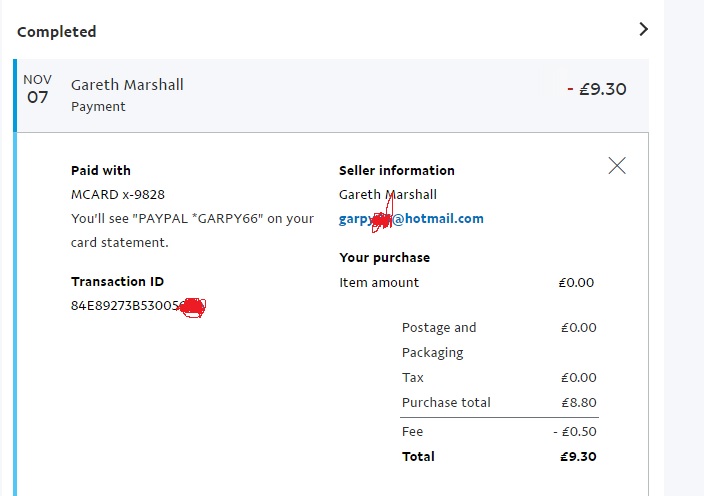Select the Purchase total £8.80 value

578,403
